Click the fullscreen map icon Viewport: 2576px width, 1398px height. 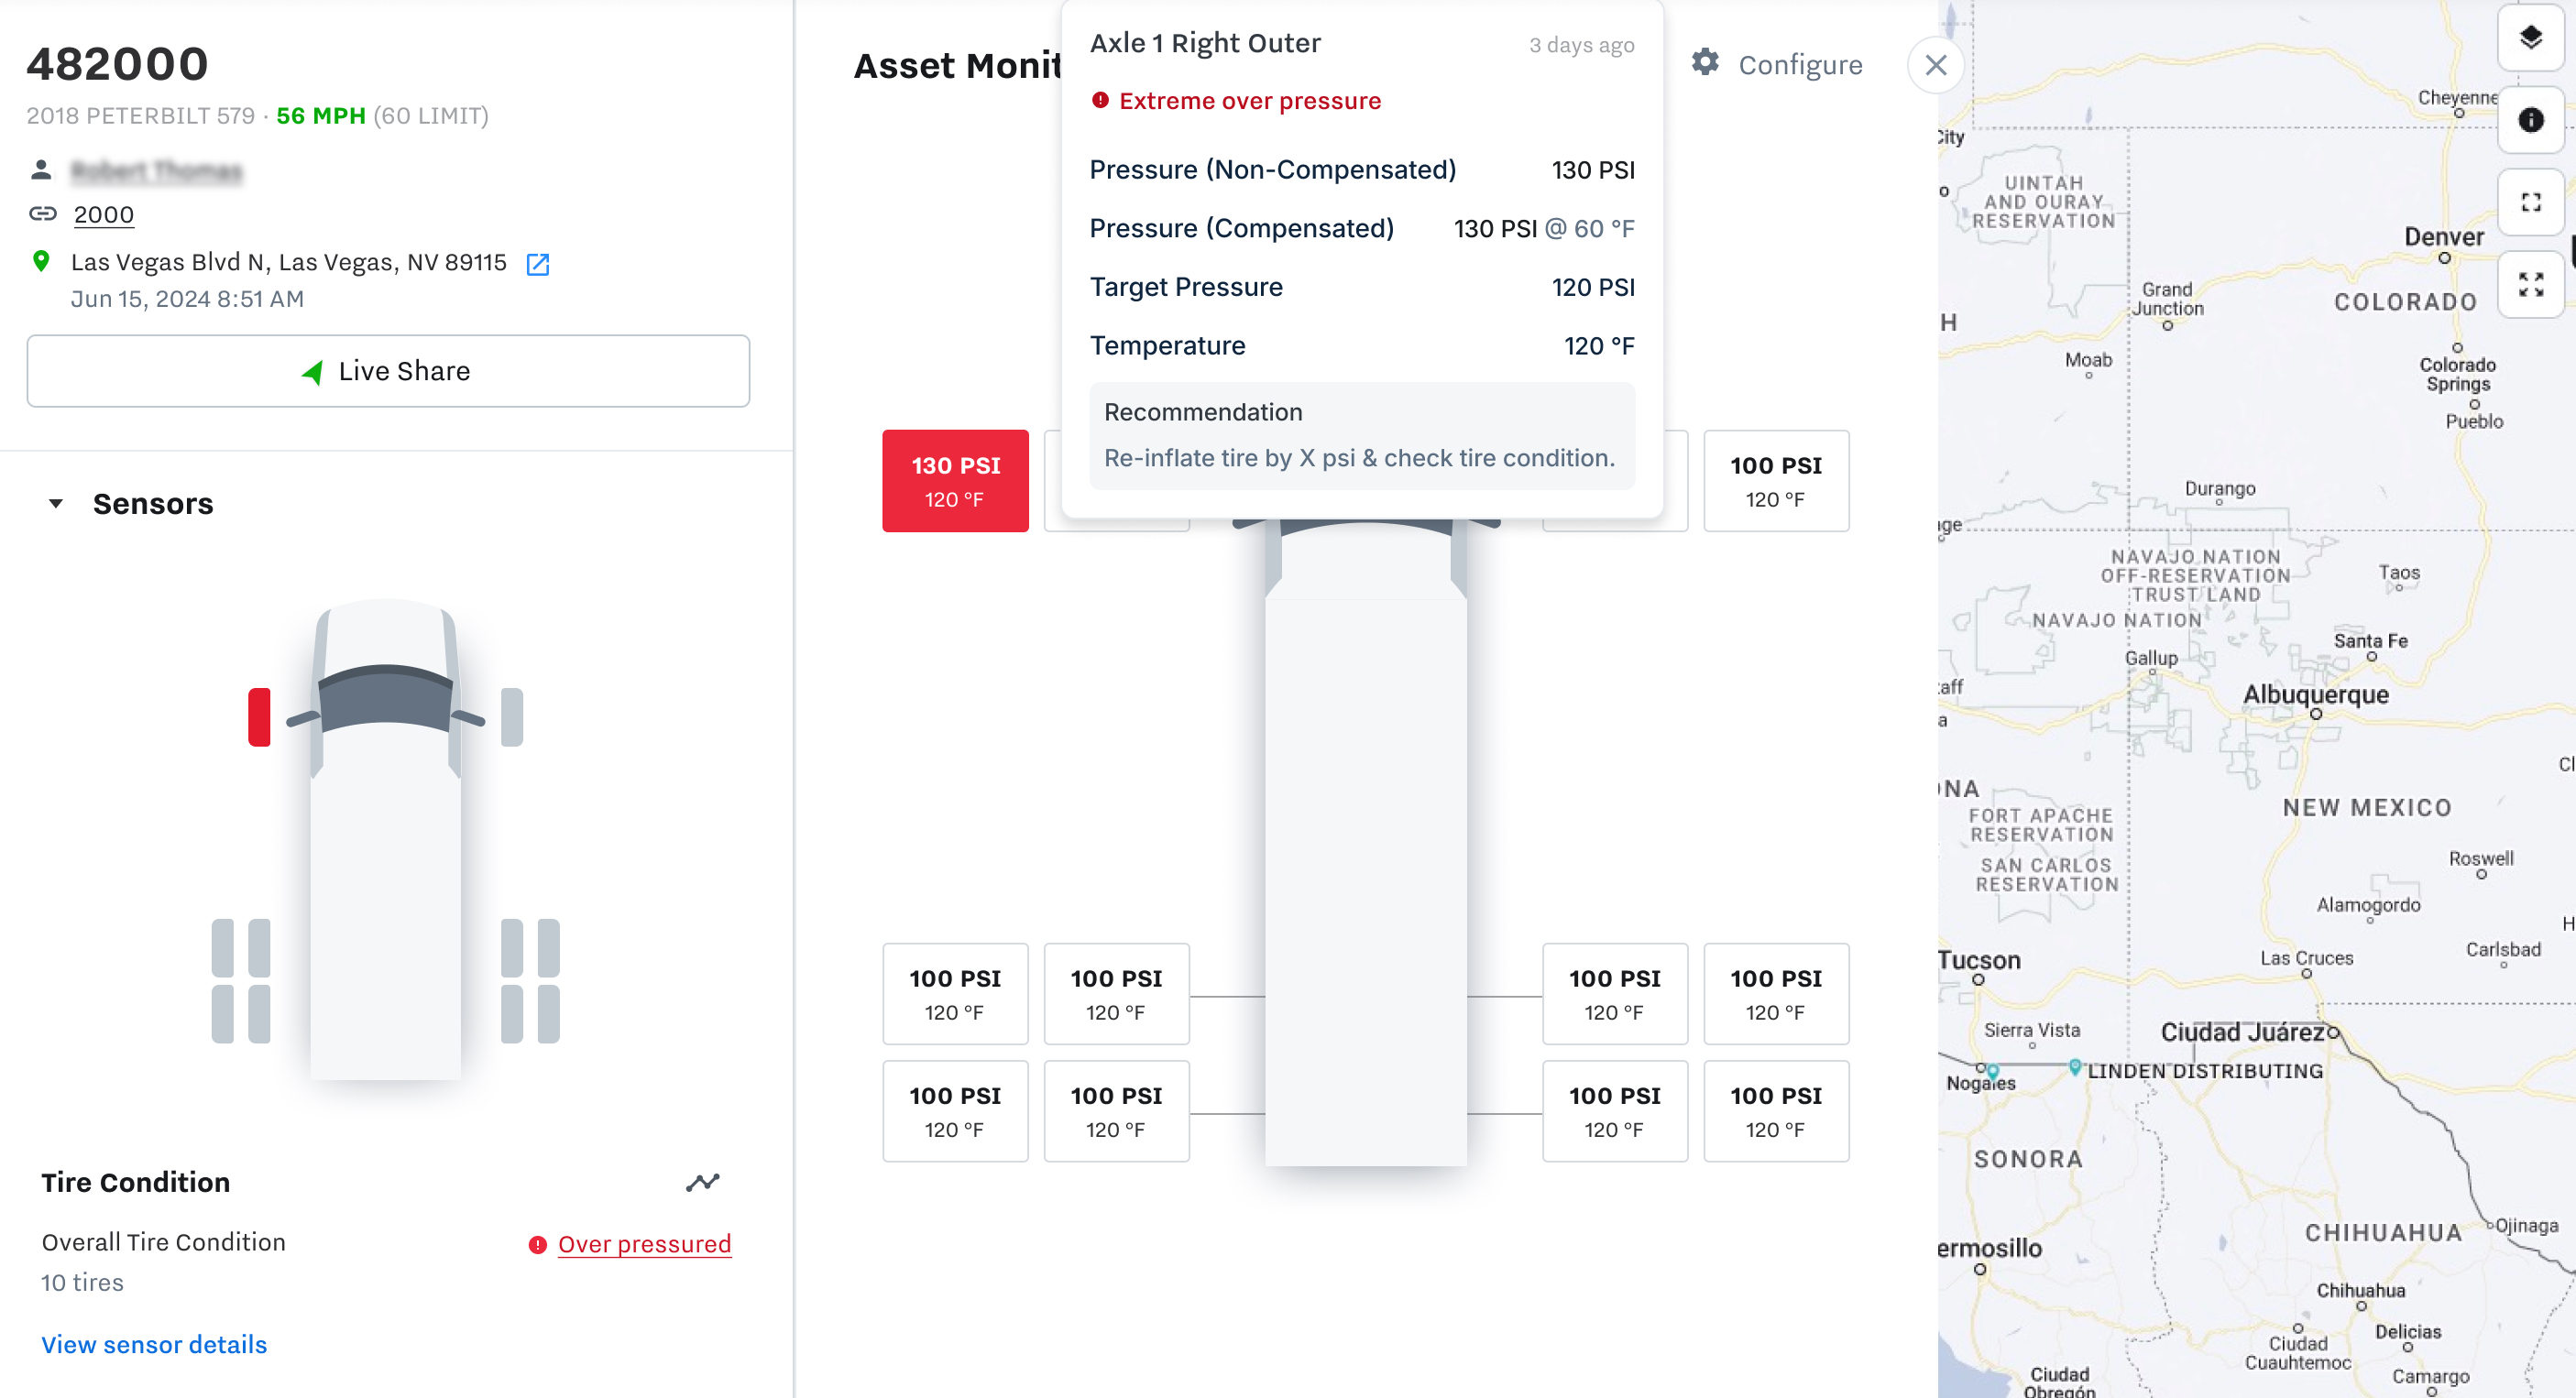point(2530,203)
